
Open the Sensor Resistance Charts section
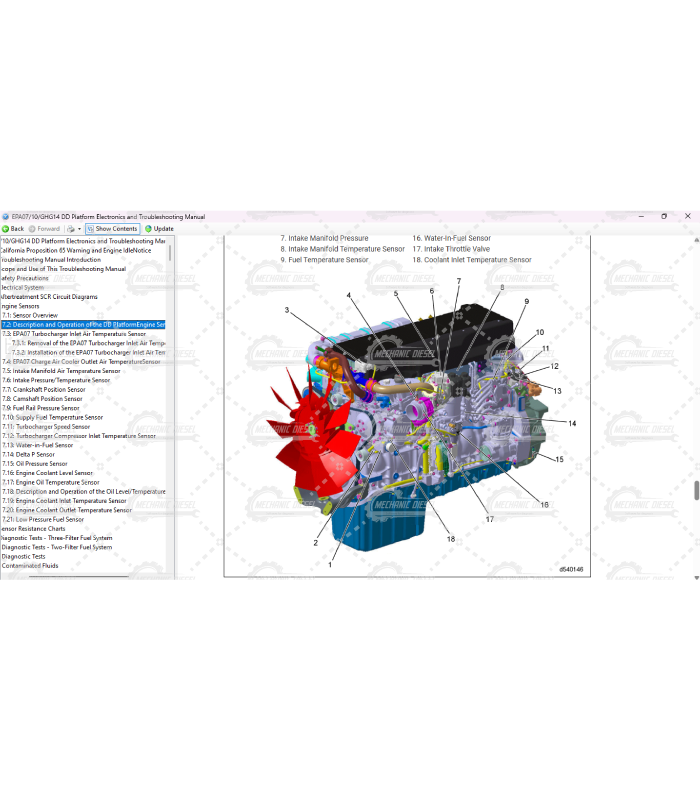coord(33,528)
